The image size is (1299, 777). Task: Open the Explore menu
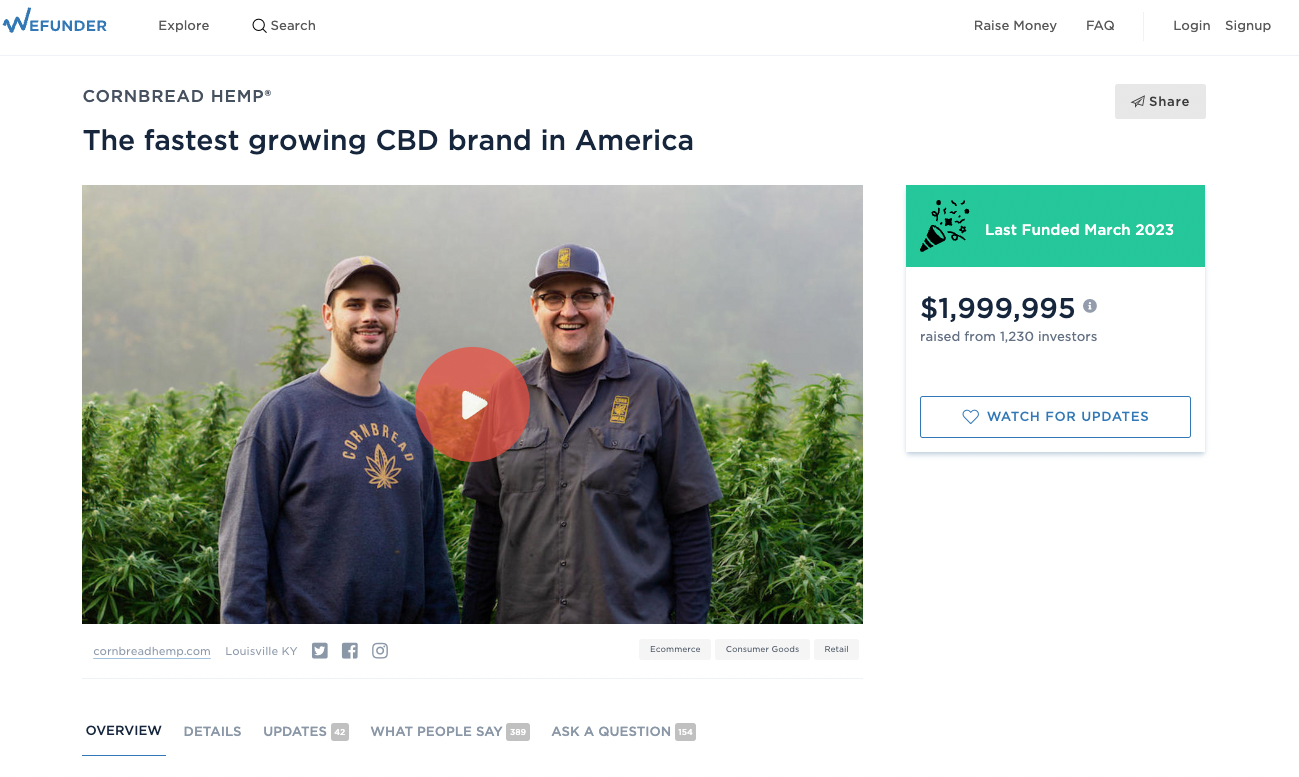184,26
